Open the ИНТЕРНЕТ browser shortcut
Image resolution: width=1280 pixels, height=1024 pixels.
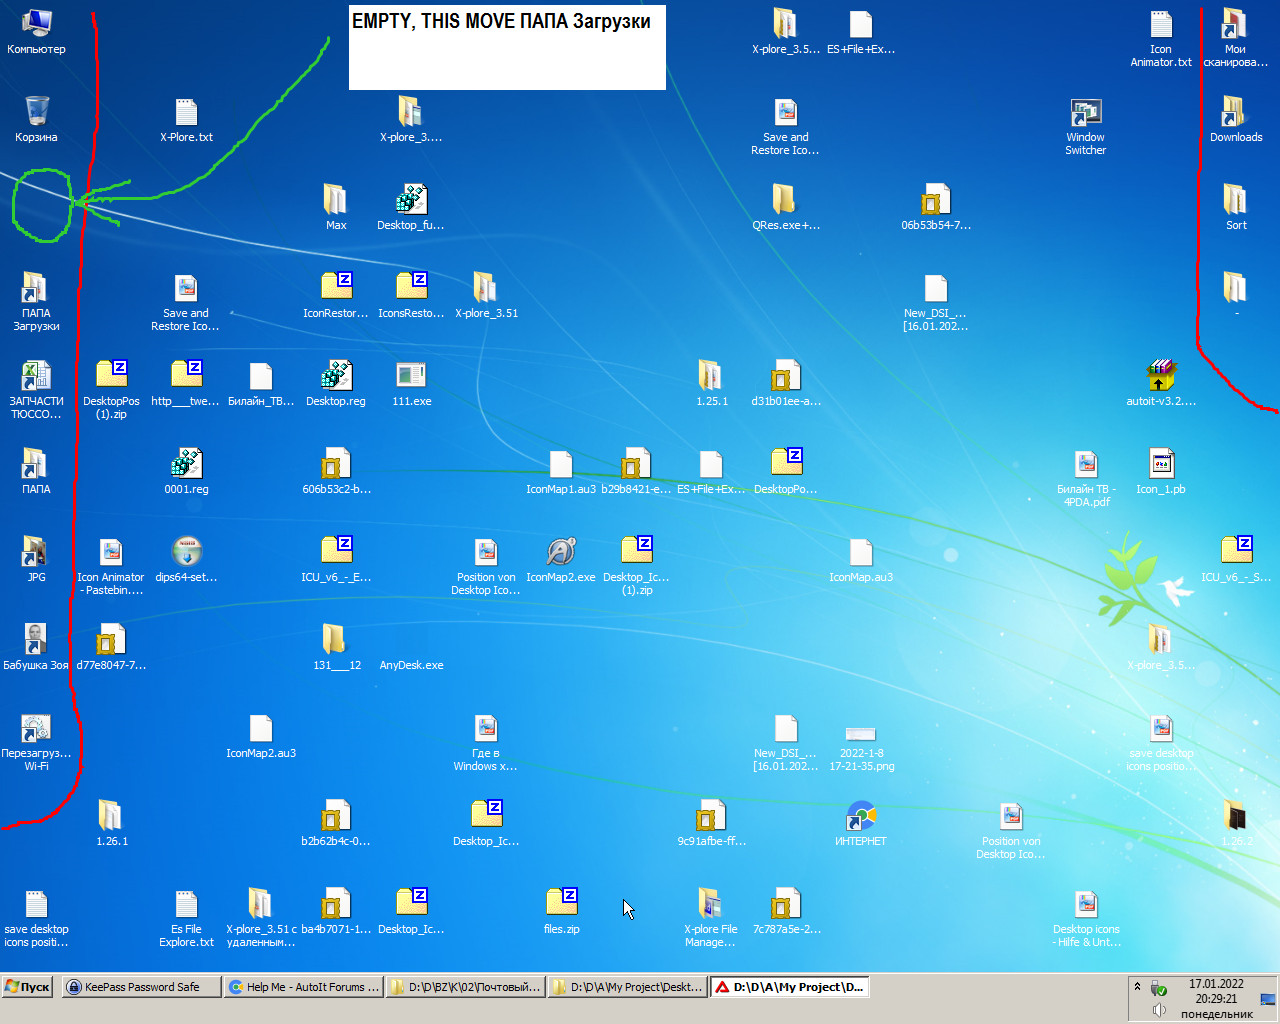click(x=861, y=815)
